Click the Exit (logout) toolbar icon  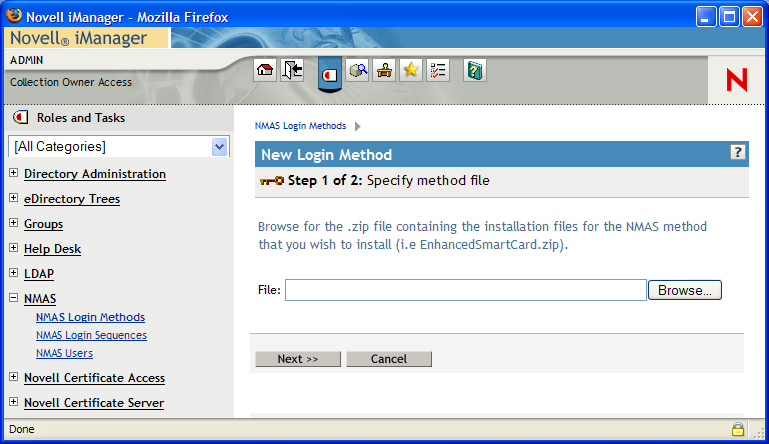[x=292, y=70]
